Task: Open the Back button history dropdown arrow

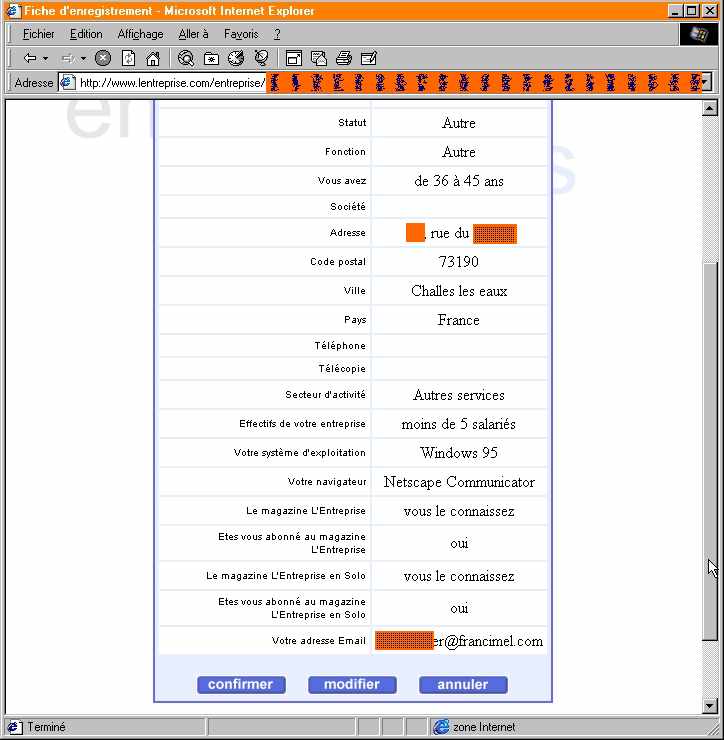Action: pyautogui.click(x=45, y=59)
